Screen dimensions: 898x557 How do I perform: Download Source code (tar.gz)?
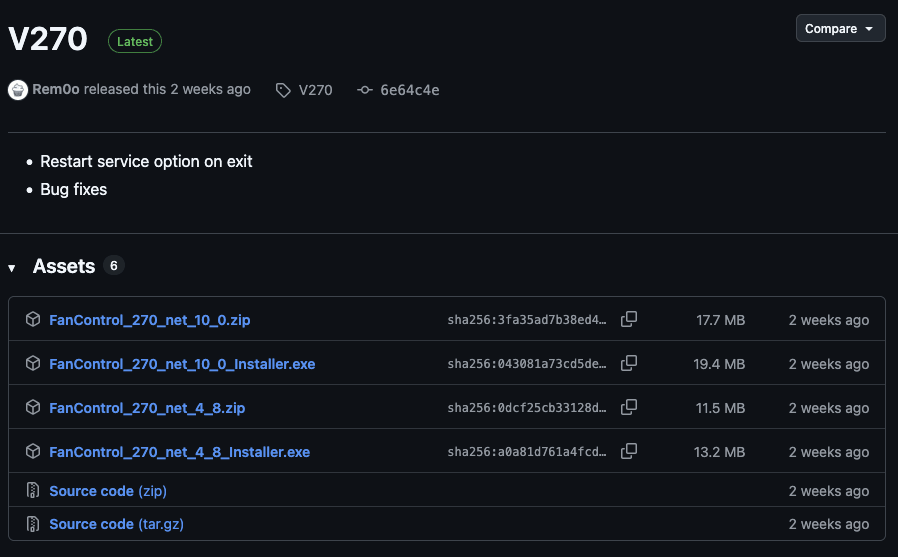coord(116,524)
